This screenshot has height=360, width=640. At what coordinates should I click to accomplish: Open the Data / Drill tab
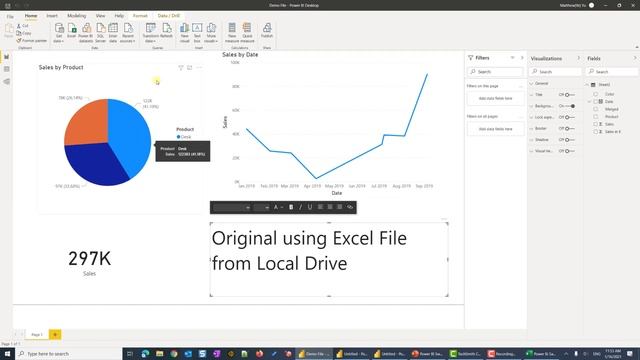(169, 16)
